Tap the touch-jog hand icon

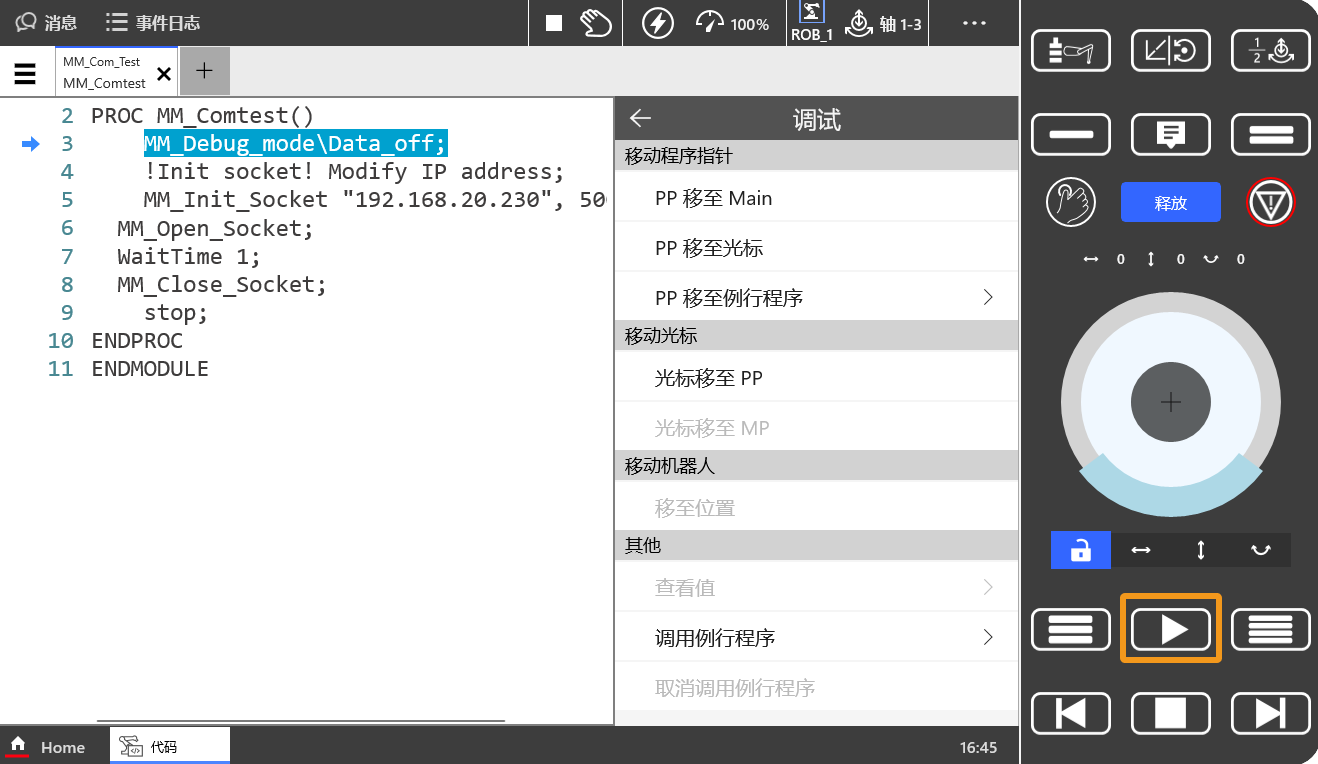click(1071, 202)
